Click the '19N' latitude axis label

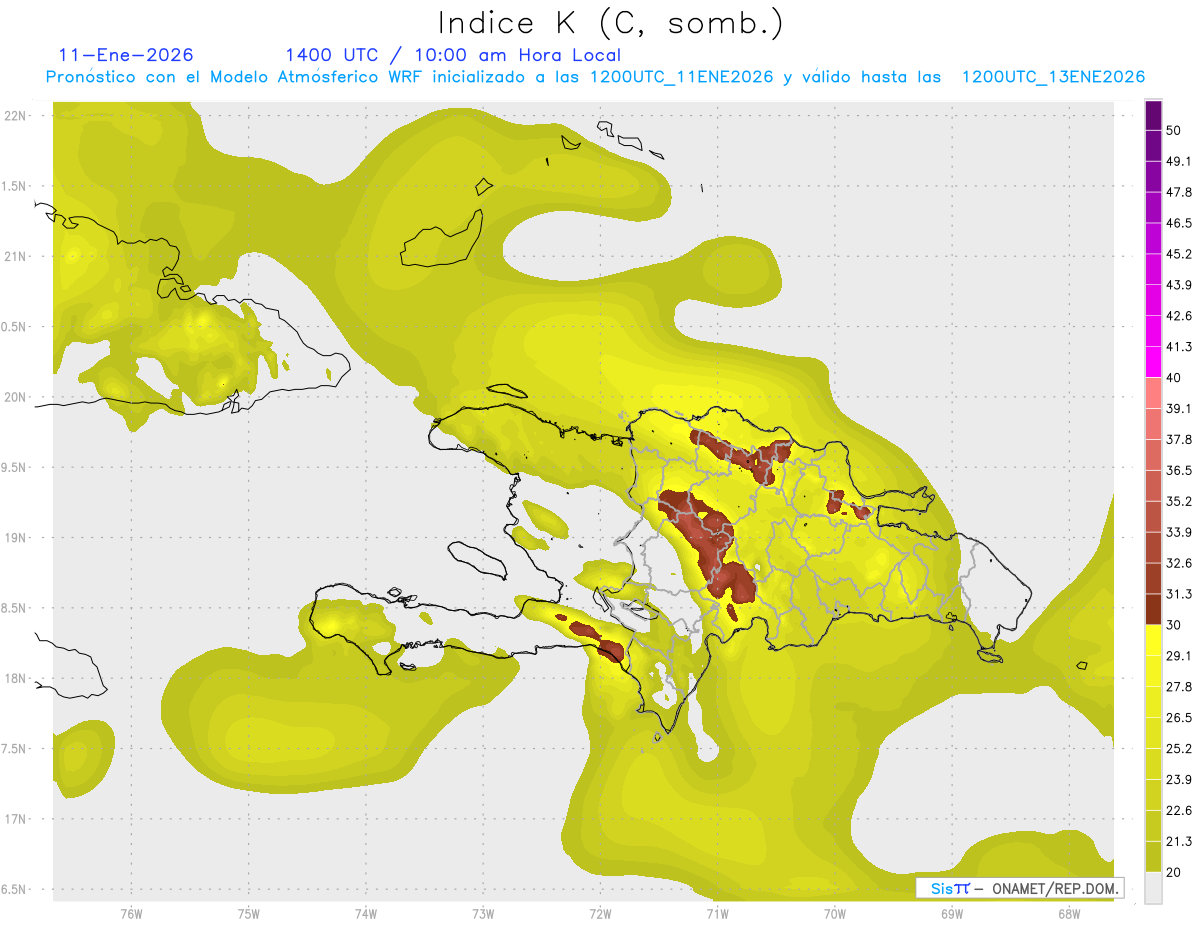(17, 538)
